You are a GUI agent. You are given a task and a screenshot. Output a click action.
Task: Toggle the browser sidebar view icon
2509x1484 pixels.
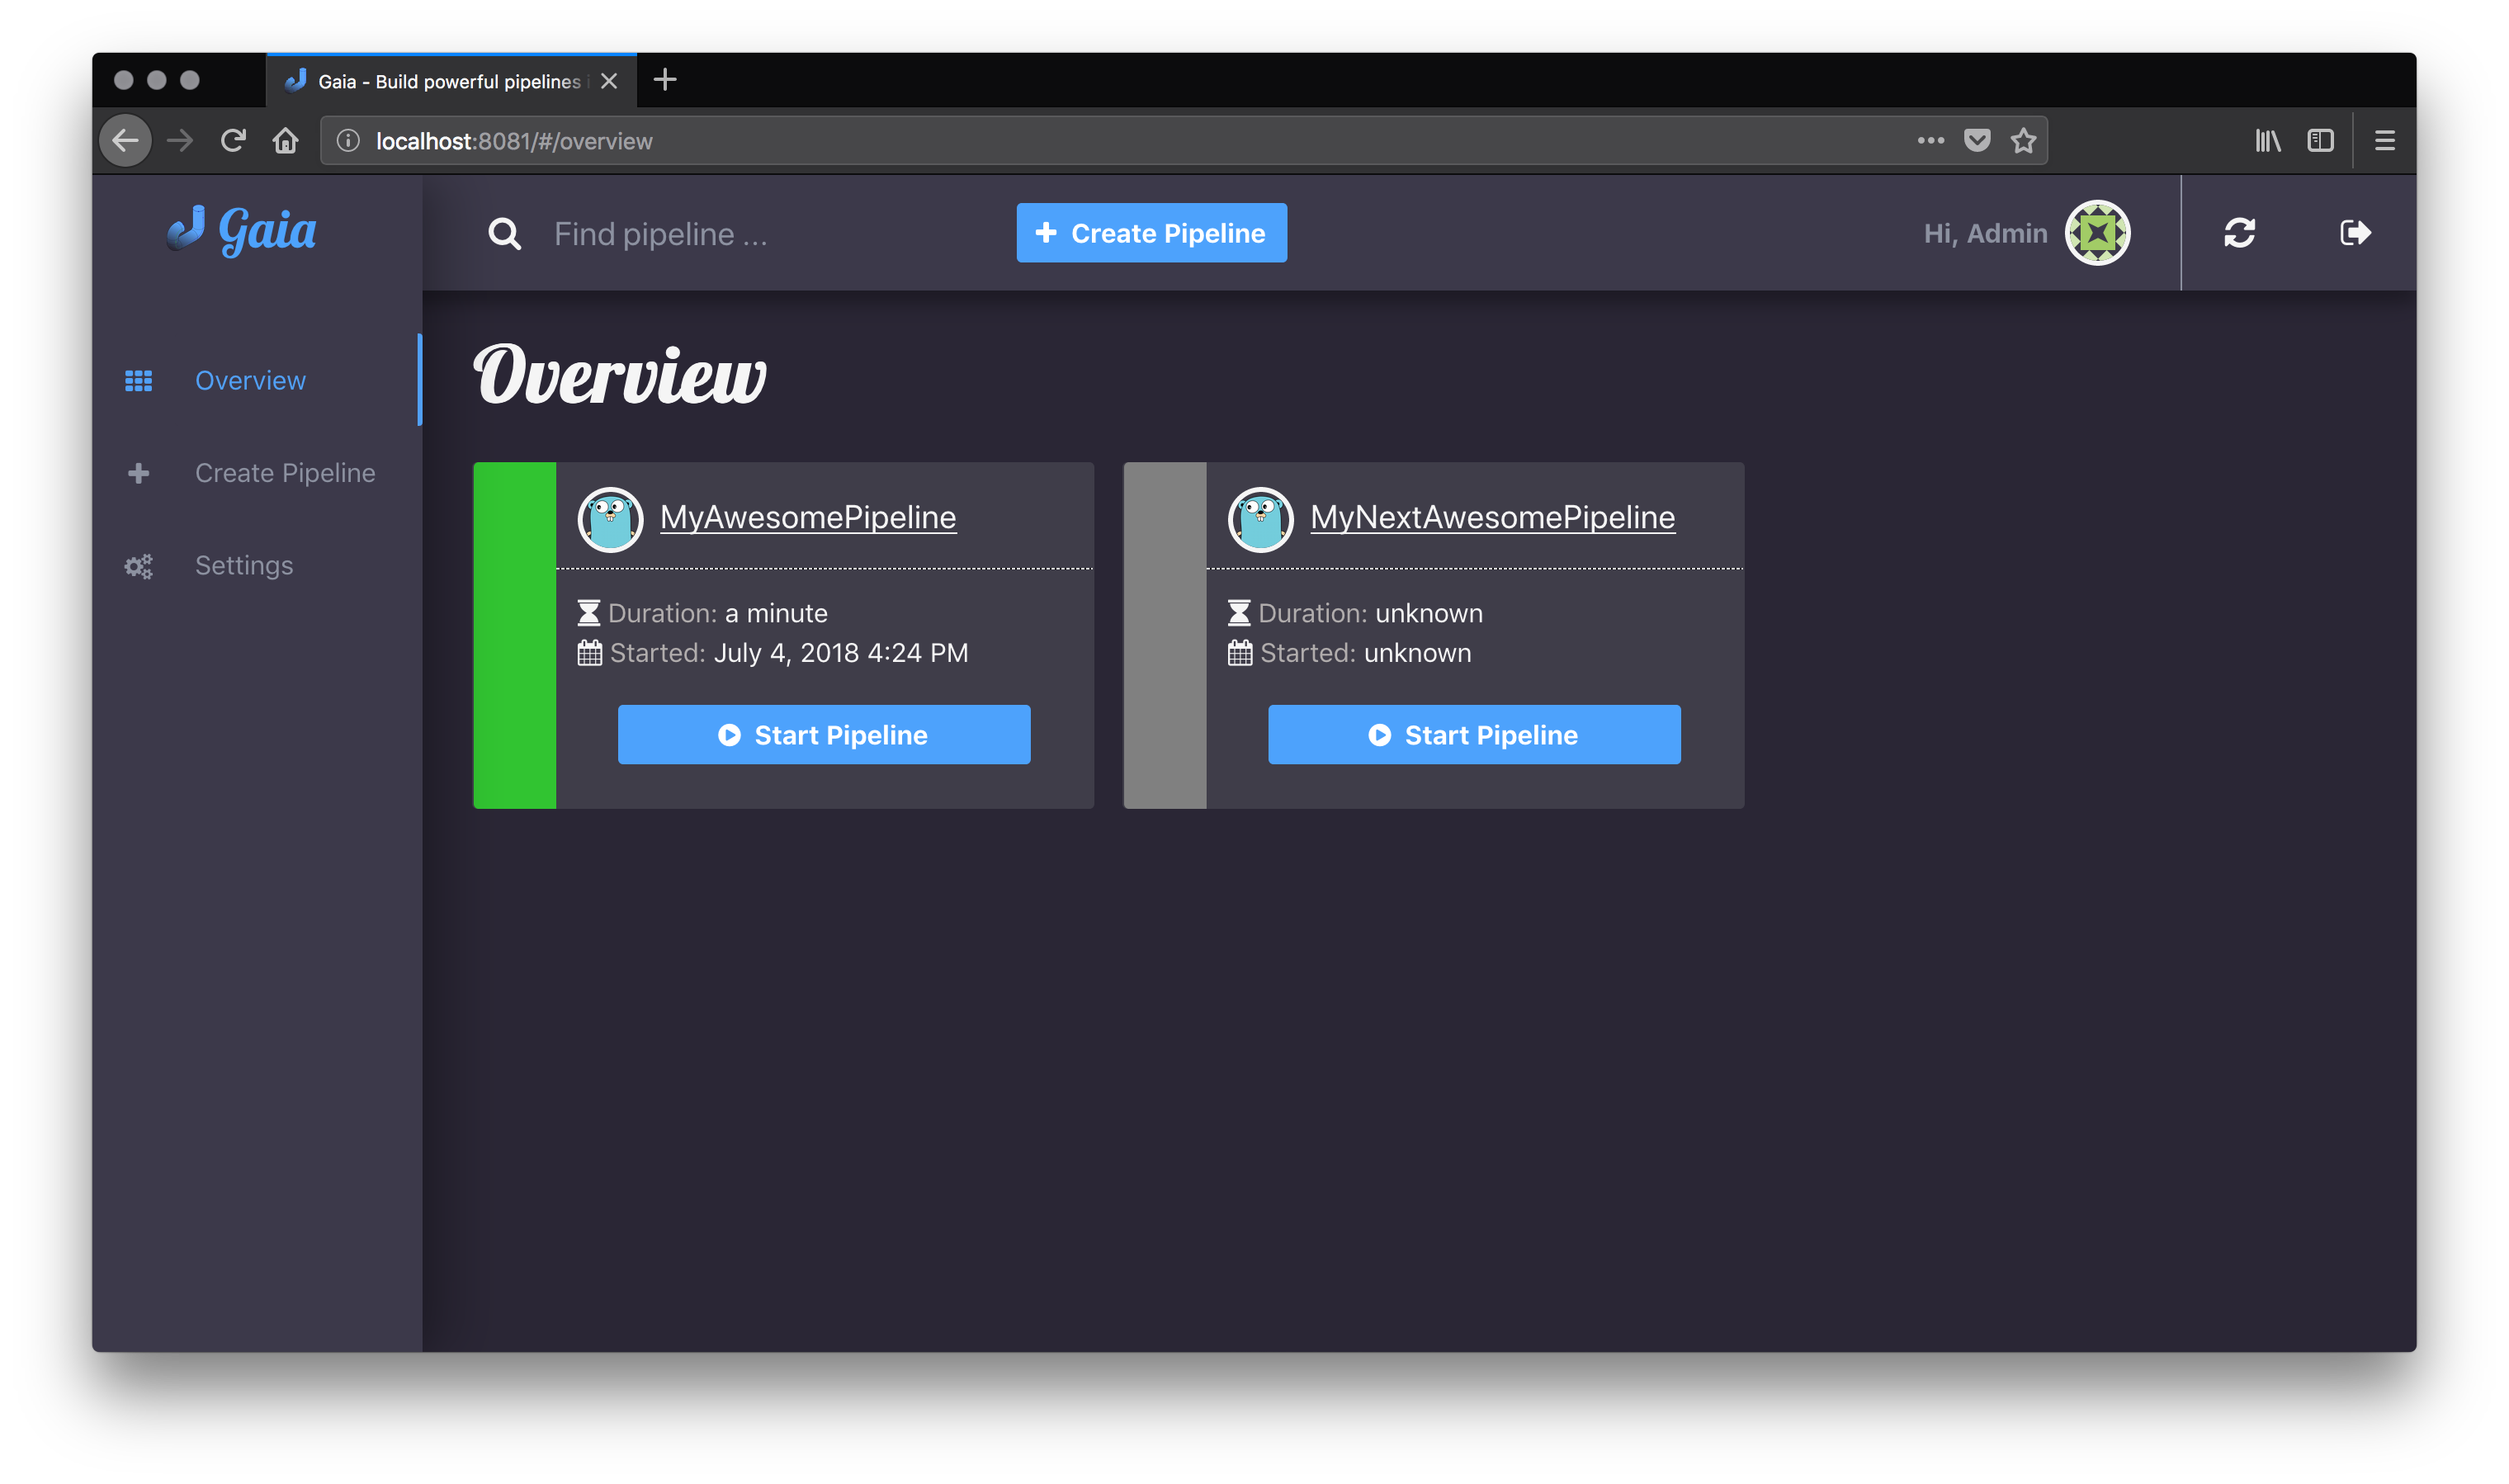coord(2320,141)
